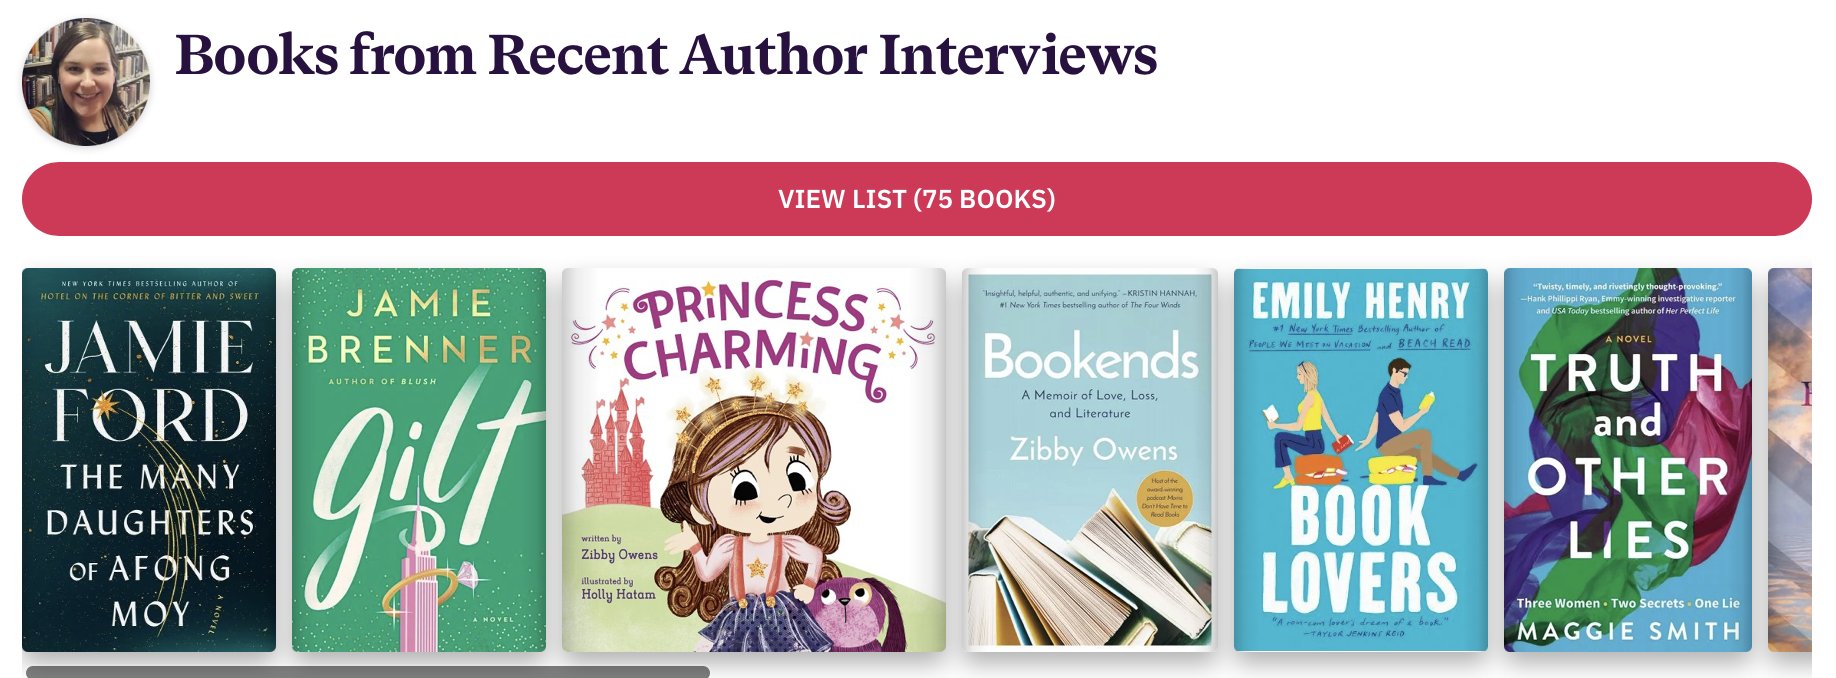The image size is (1836, 678).
Task: Select the Bookends memoir cover by Zibby Owens
Action: click(x=1090, y=460)
